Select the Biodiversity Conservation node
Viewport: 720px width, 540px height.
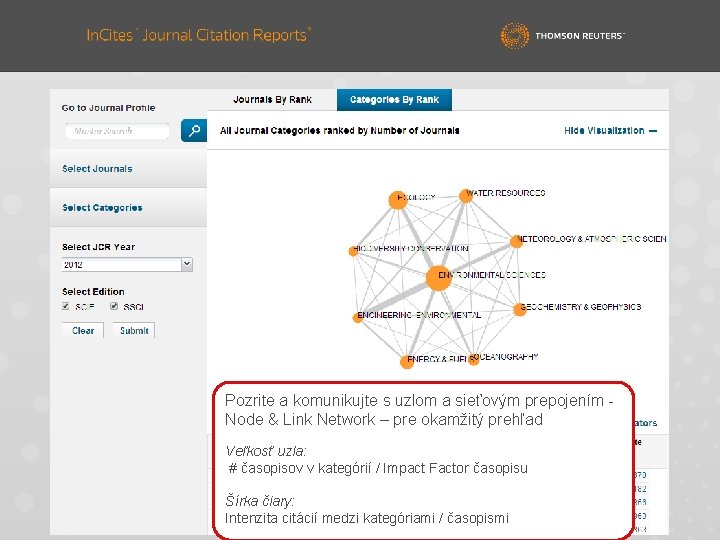tap(353, 251)
